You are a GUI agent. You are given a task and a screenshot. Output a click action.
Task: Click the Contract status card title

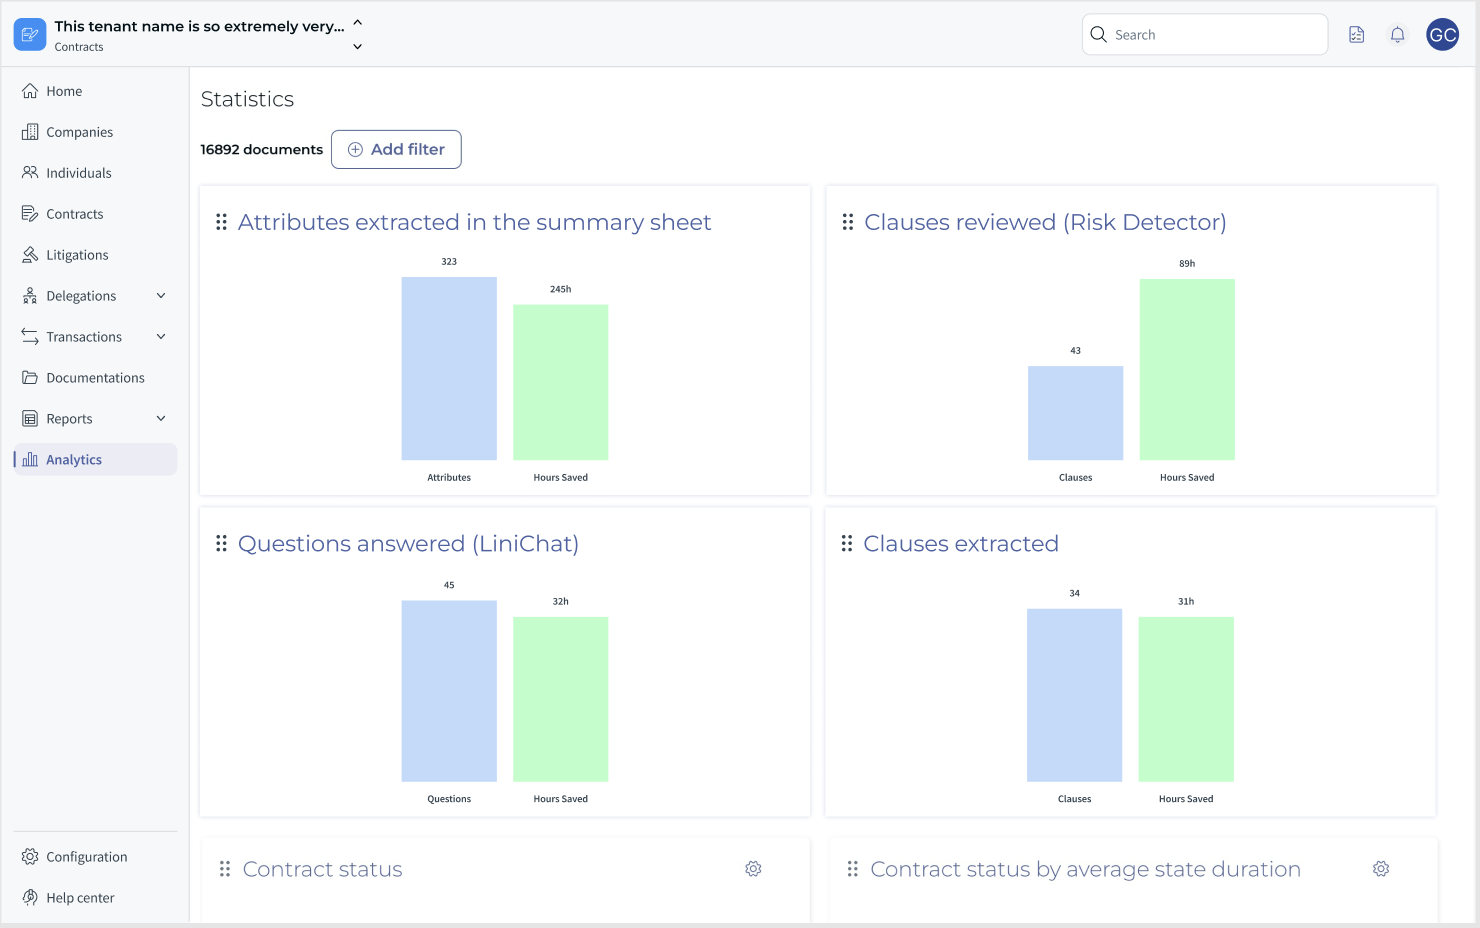coord(322,869)
